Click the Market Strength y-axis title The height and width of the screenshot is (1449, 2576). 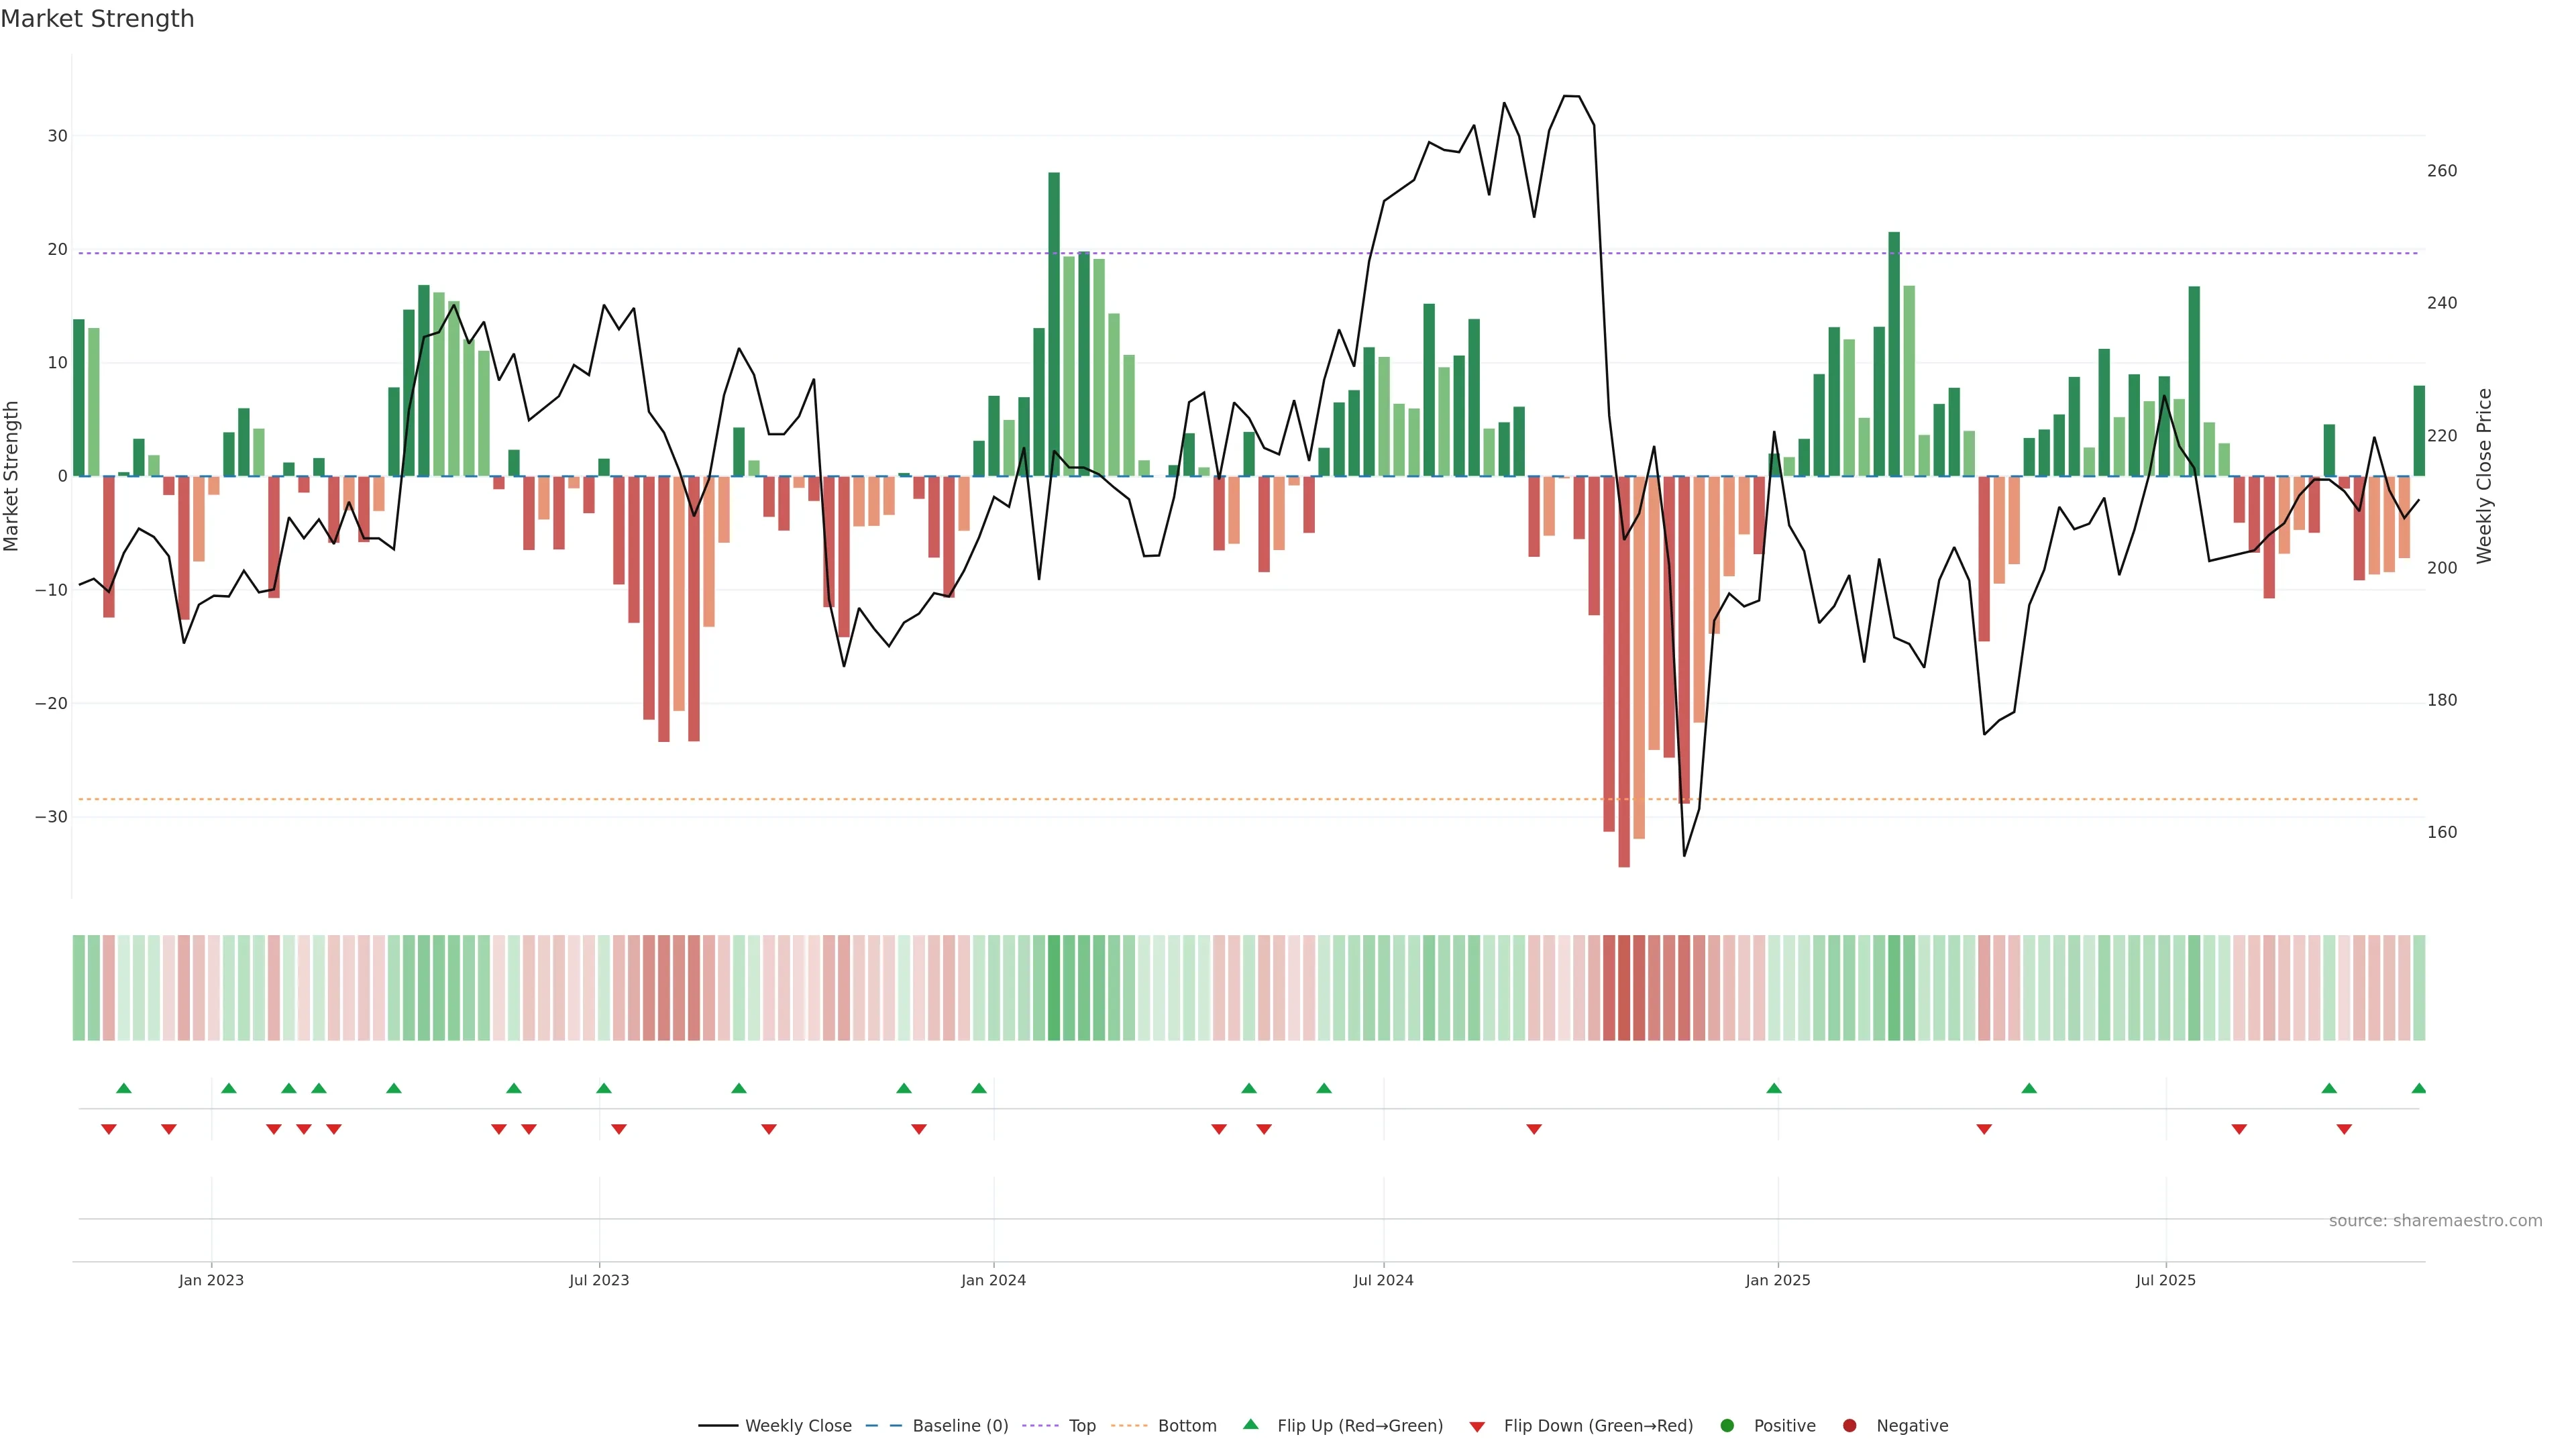[12, 476]
